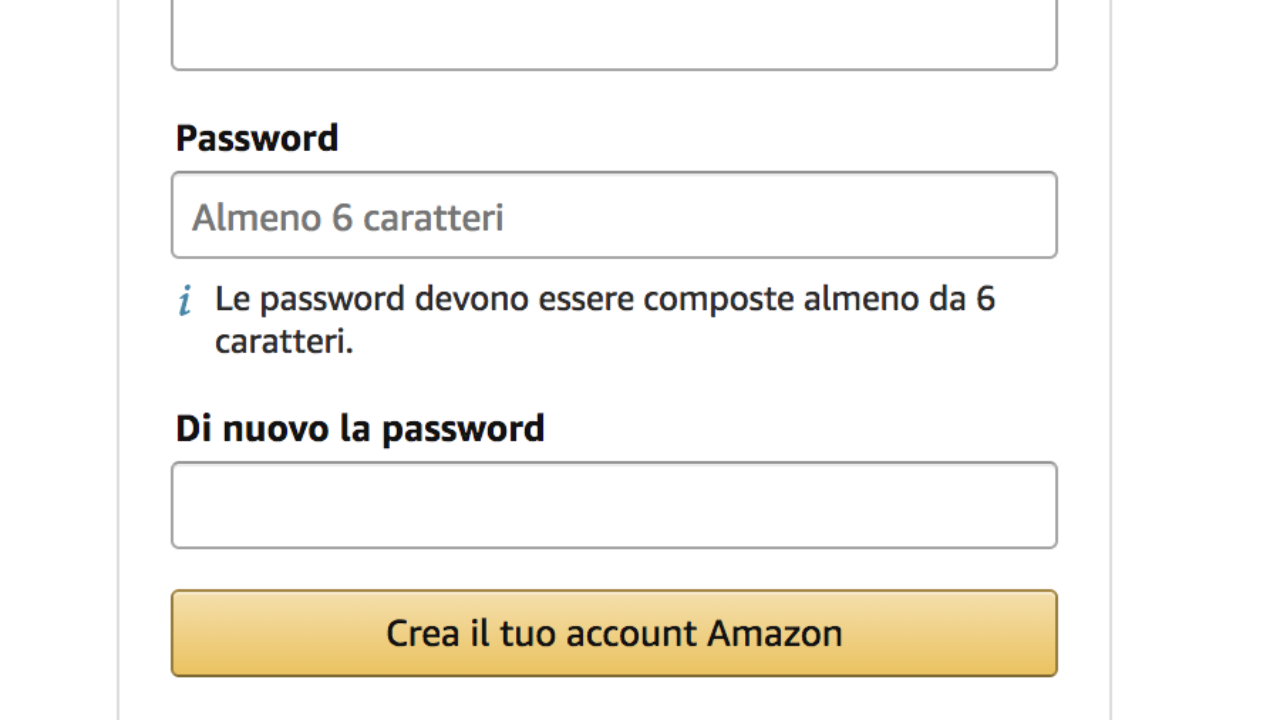Focus the 'Almeno 6 caratteri' password field
Viewport: 1280px width, 720px height.
pyautogui.click(x=614, y=216)
